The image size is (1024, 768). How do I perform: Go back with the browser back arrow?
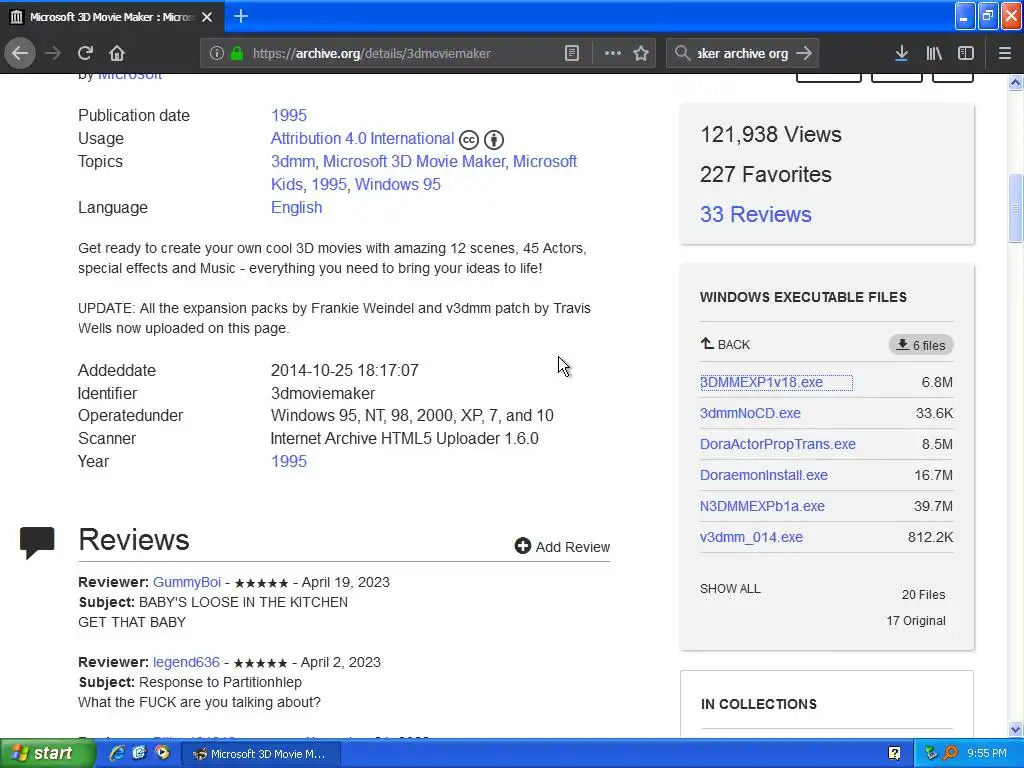click(x=20, y=53)
